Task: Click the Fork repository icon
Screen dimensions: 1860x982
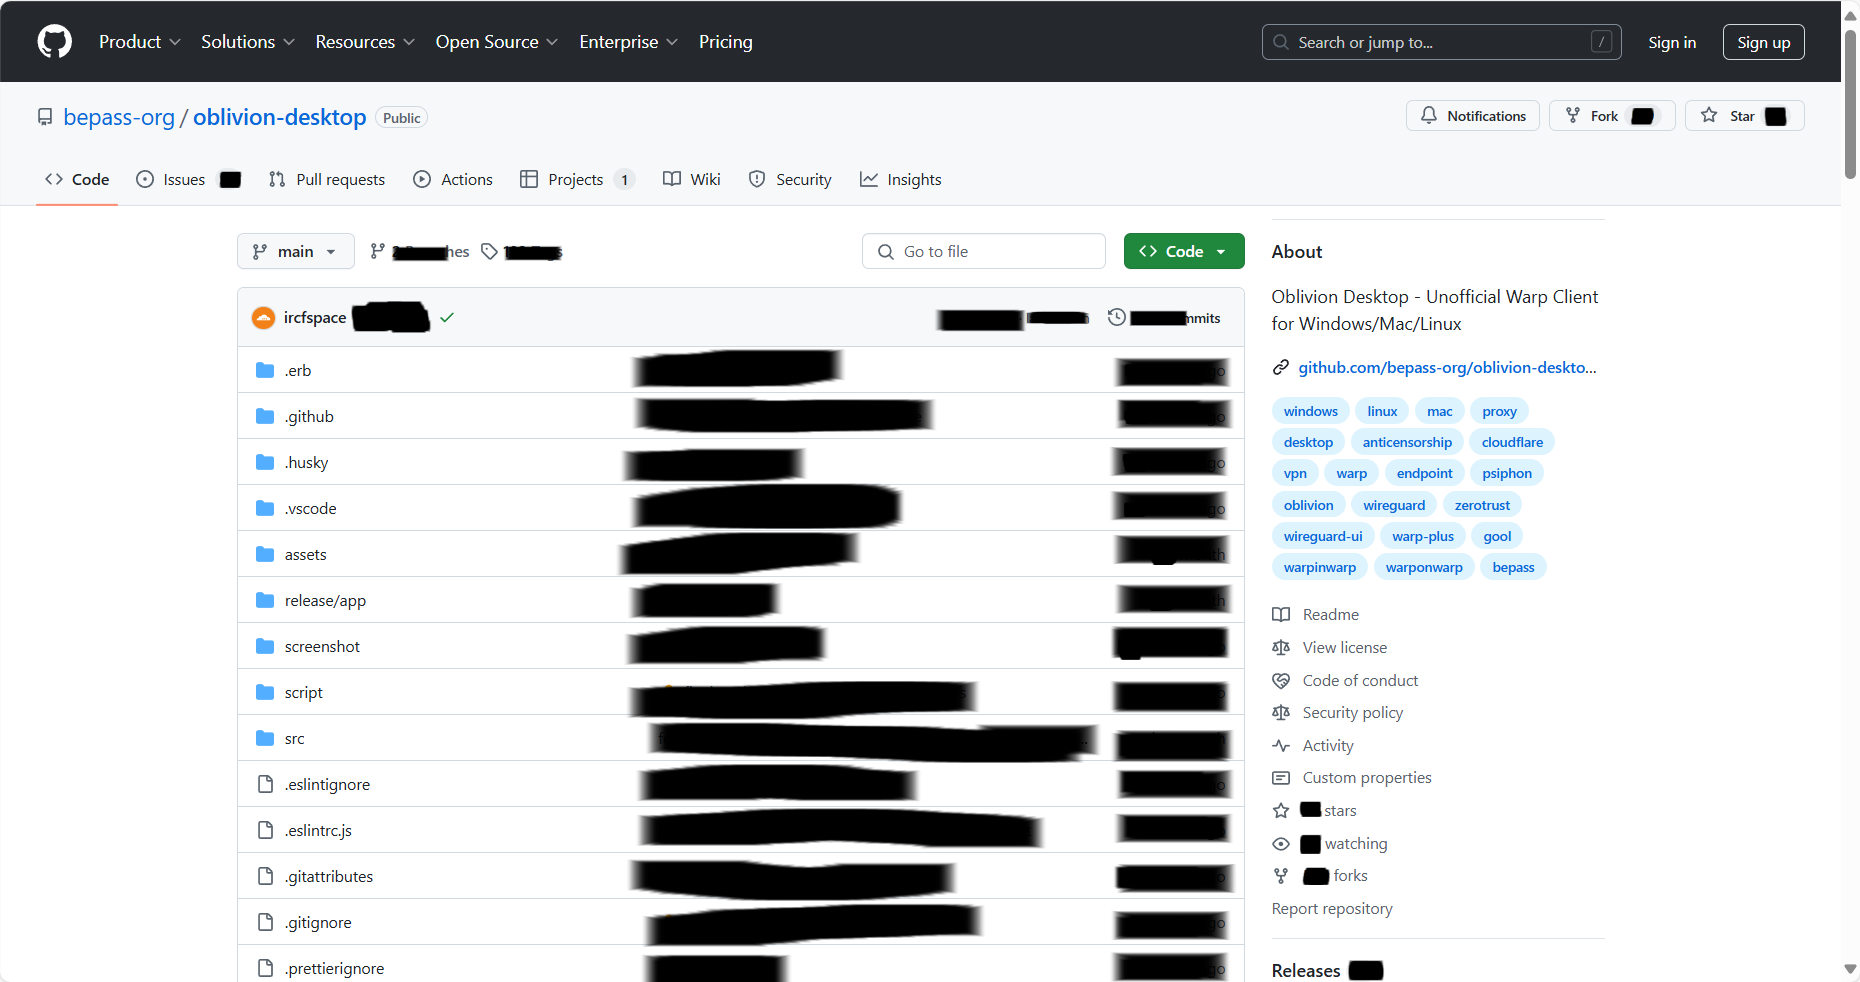Action: point(1573,116)
